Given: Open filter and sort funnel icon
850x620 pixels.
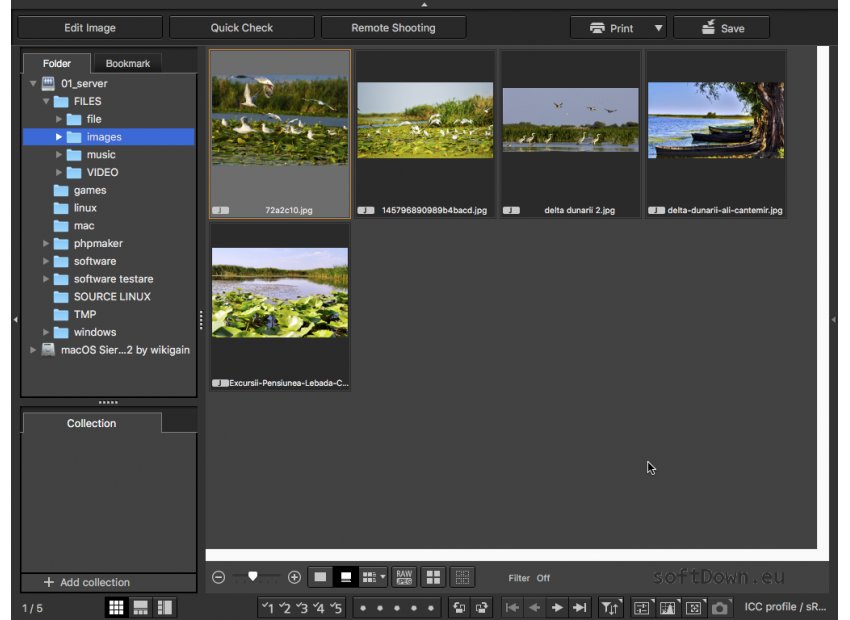Looking at the screenshot, I should (610, 608).
